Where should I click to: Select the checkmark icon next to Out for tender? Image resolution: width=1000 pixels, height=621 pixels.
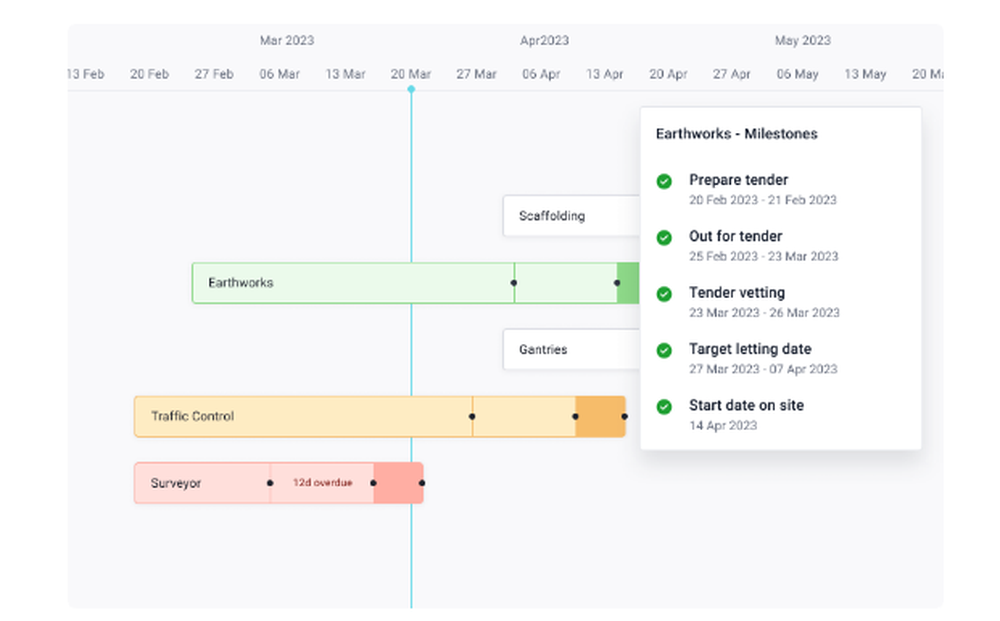[663, 238]
